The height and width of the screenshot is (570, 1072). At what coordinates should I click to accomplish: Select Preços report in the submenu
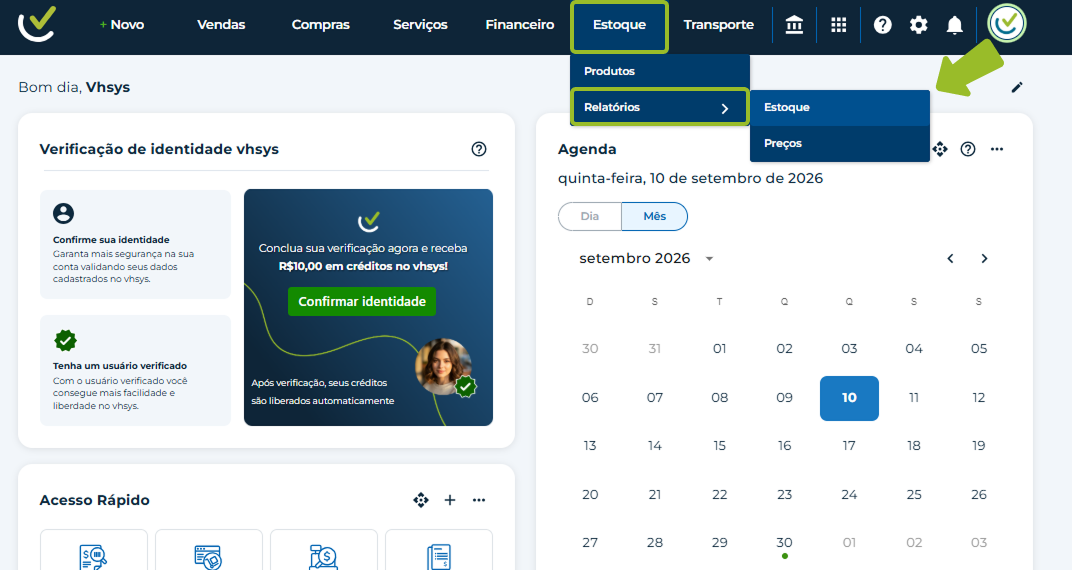(840, 144)
